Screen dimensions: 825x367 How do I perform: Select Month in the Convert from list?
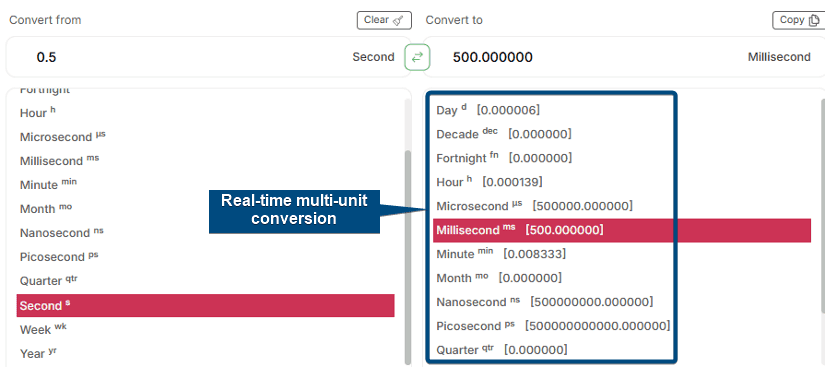pos(205,209)
